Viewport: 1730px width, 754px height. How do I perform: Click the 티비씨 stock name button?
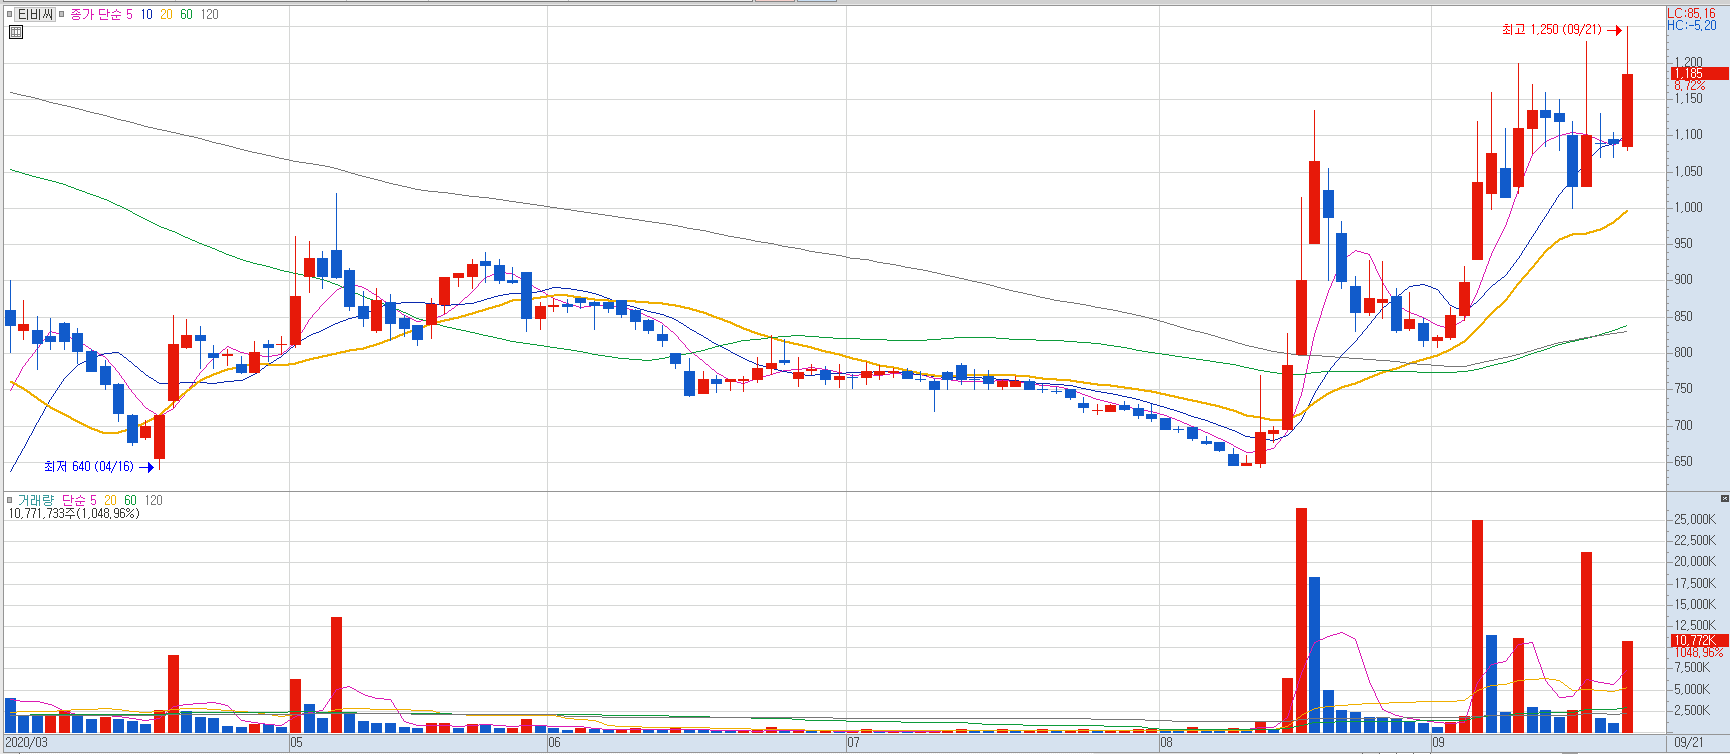pyautogui.click(x=35, y=15)
